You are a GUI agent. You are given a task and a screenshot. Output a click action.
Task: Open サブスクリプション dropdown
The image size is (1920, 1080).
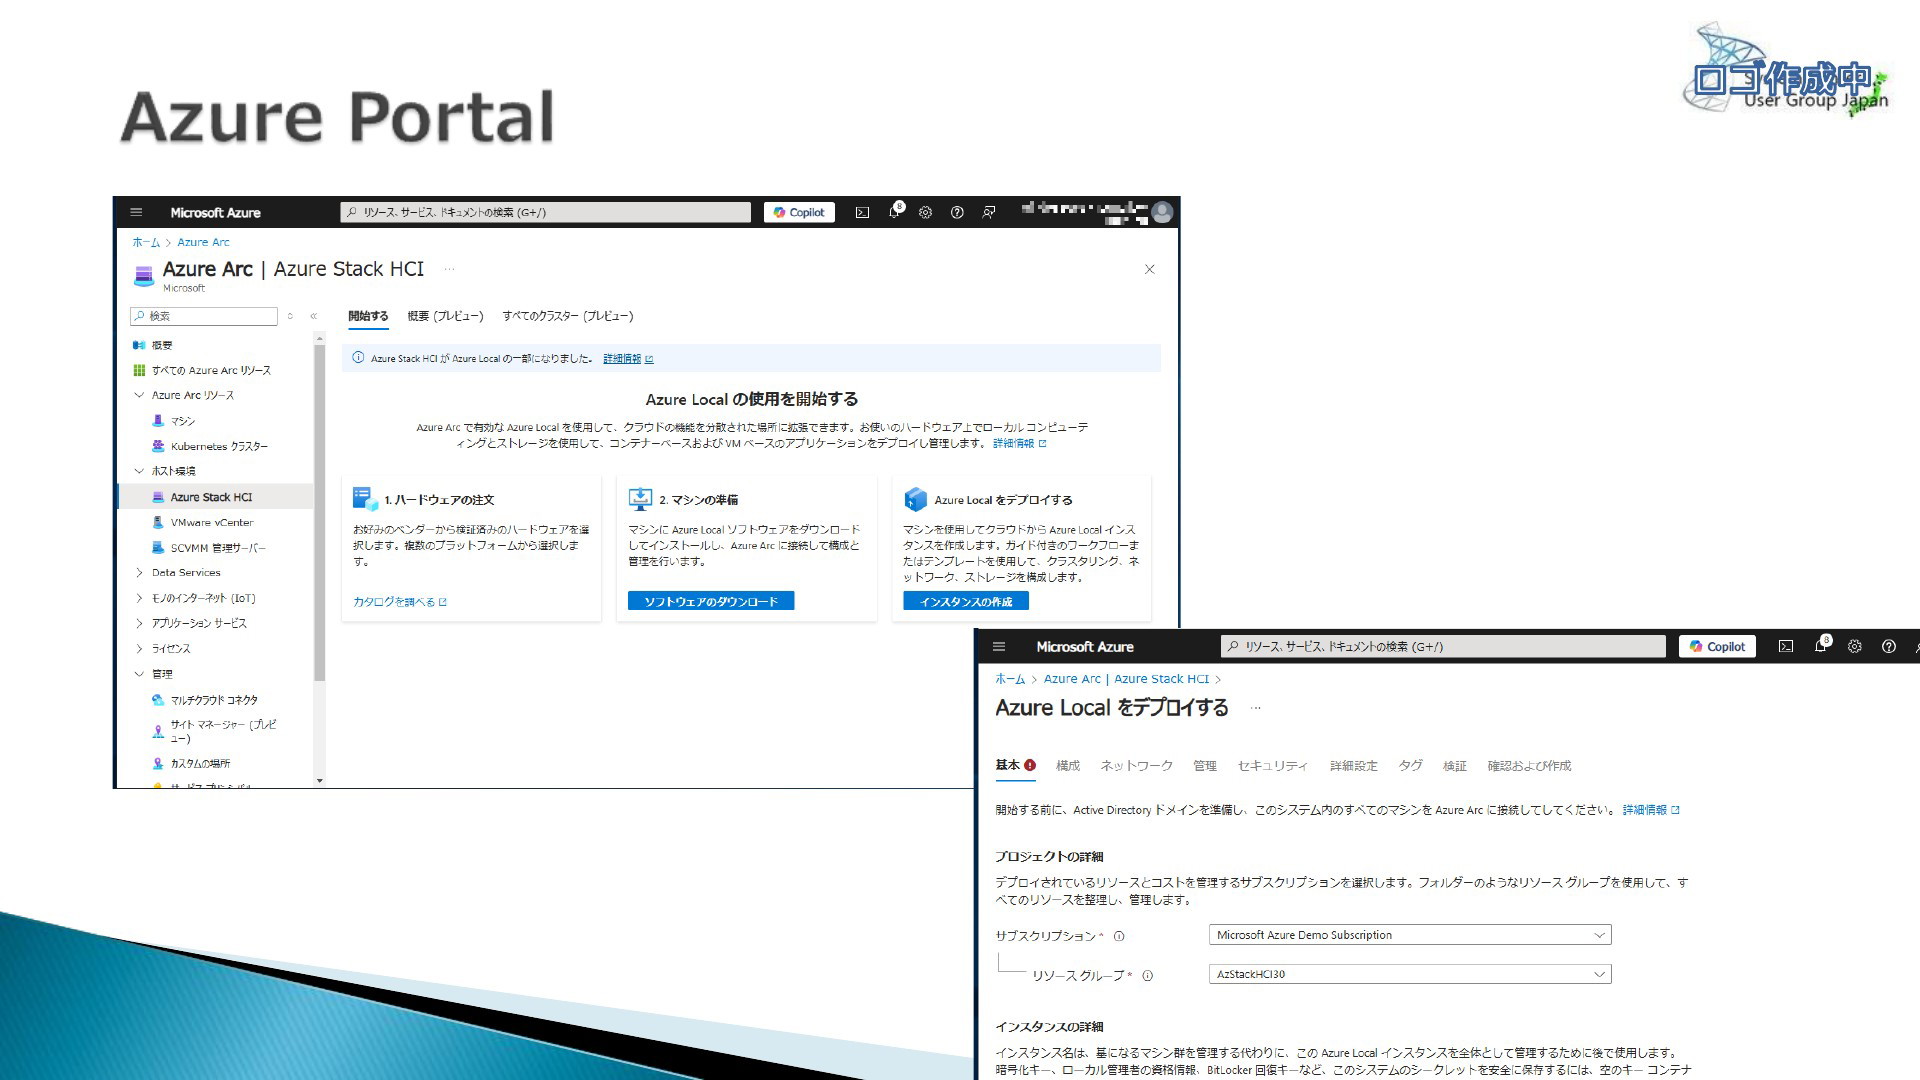click(x=1410, y=935)
